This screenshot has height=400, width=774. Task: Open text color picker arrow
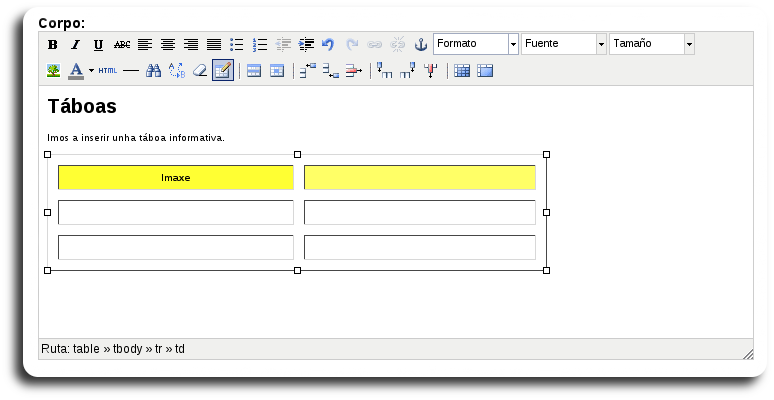point(91,71)
